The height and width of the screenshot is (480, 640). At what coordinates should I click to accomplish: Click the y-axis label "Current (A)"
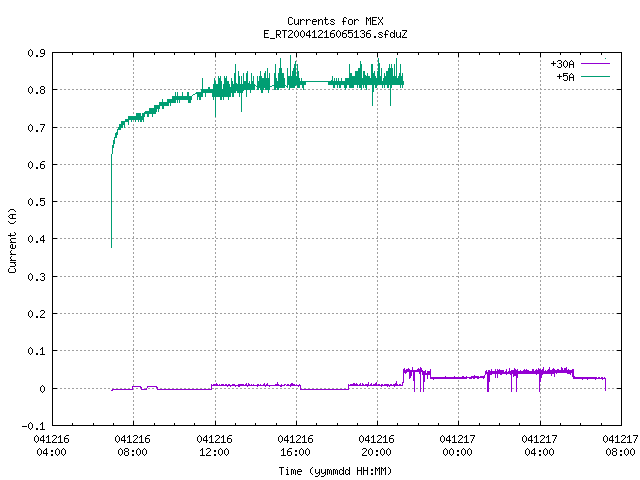(12, 240)
